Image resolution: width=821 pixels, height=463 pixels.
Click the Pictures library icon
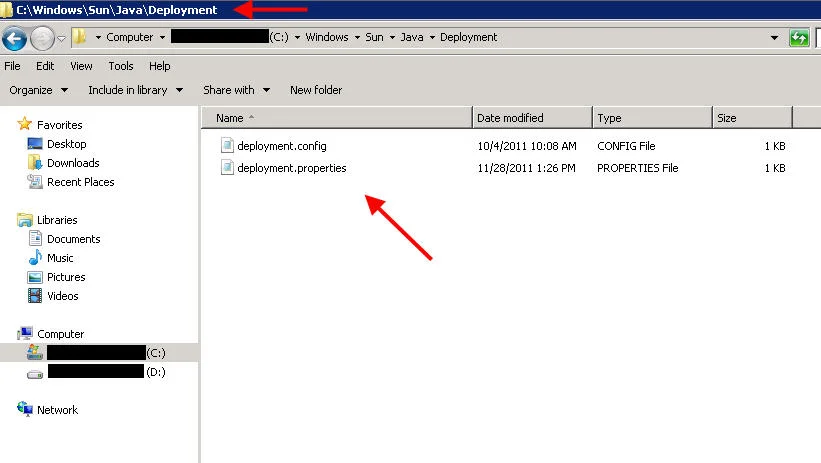[x=35, y=277]
